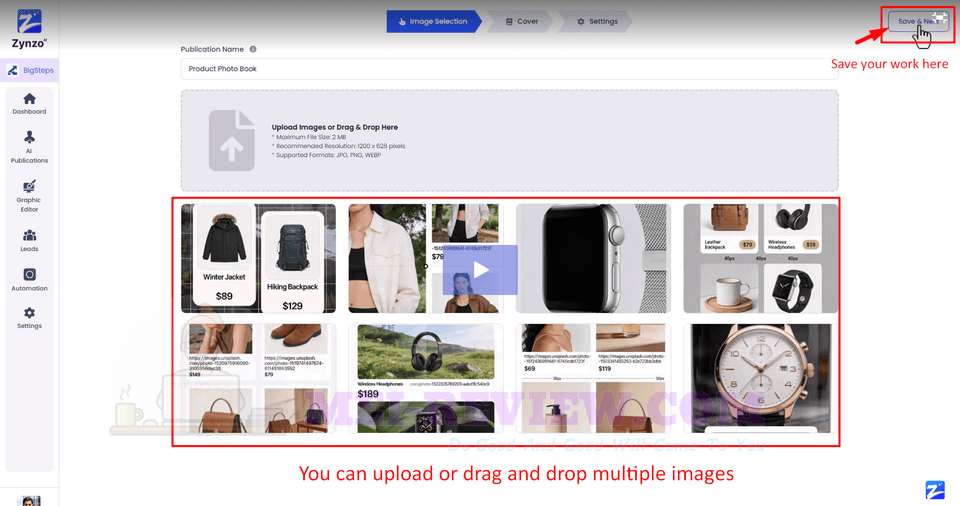Select Leather Backpack and Wireless Headphones thumbnail
The image size is (960, 506).
760,259
